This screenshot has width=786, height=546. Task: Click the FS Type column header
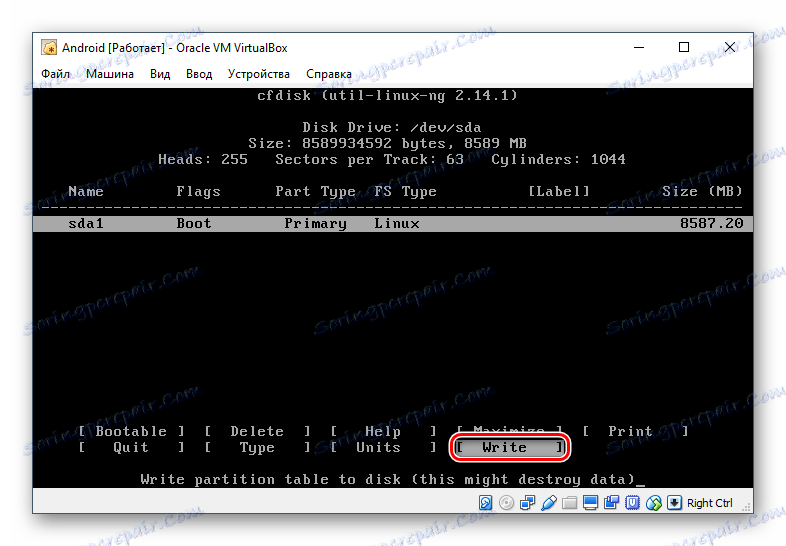pyautogui.click(x=406, y=192)
